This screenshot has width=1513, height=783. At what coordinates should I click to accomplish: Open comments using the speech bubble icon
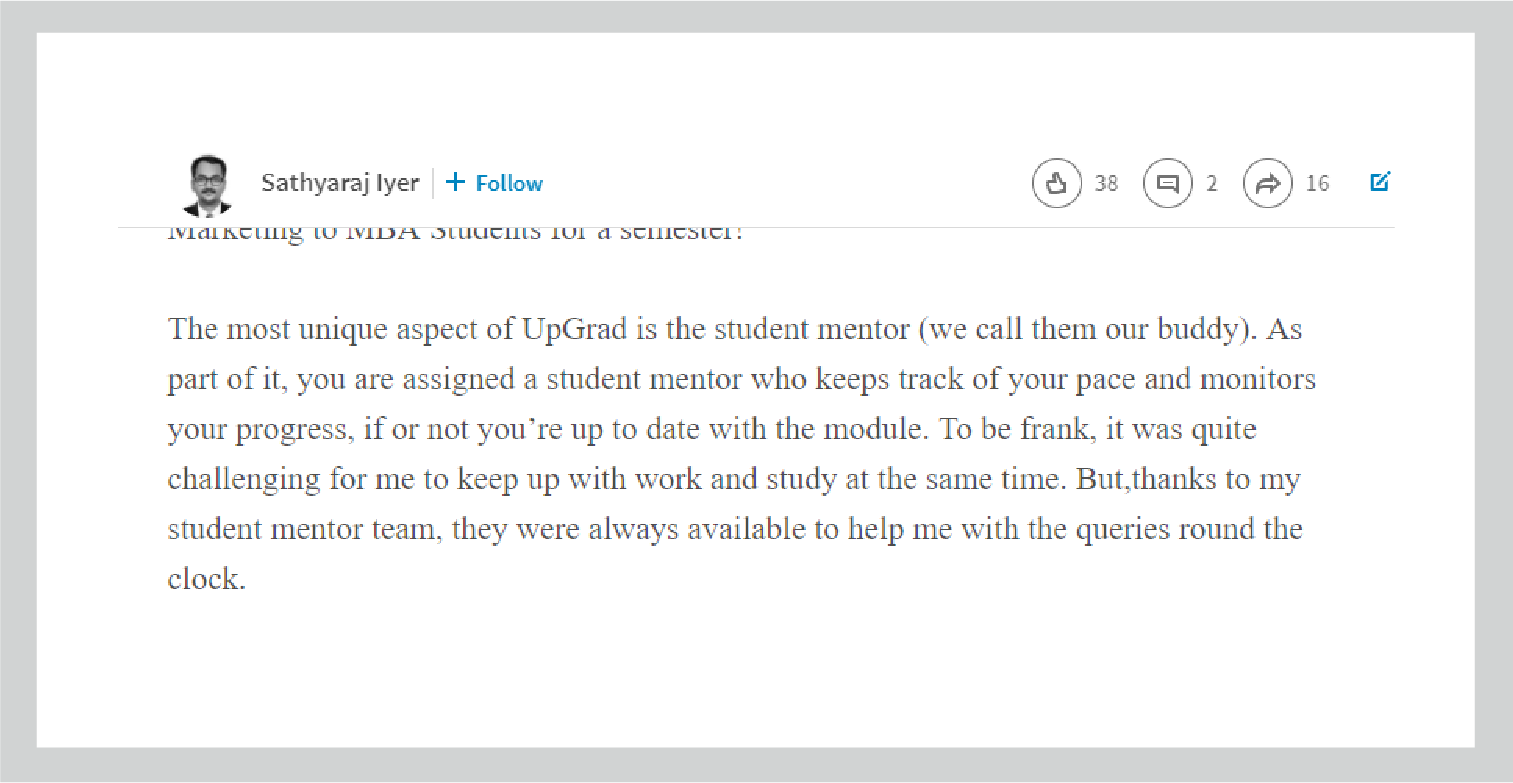pos(1168,184)
